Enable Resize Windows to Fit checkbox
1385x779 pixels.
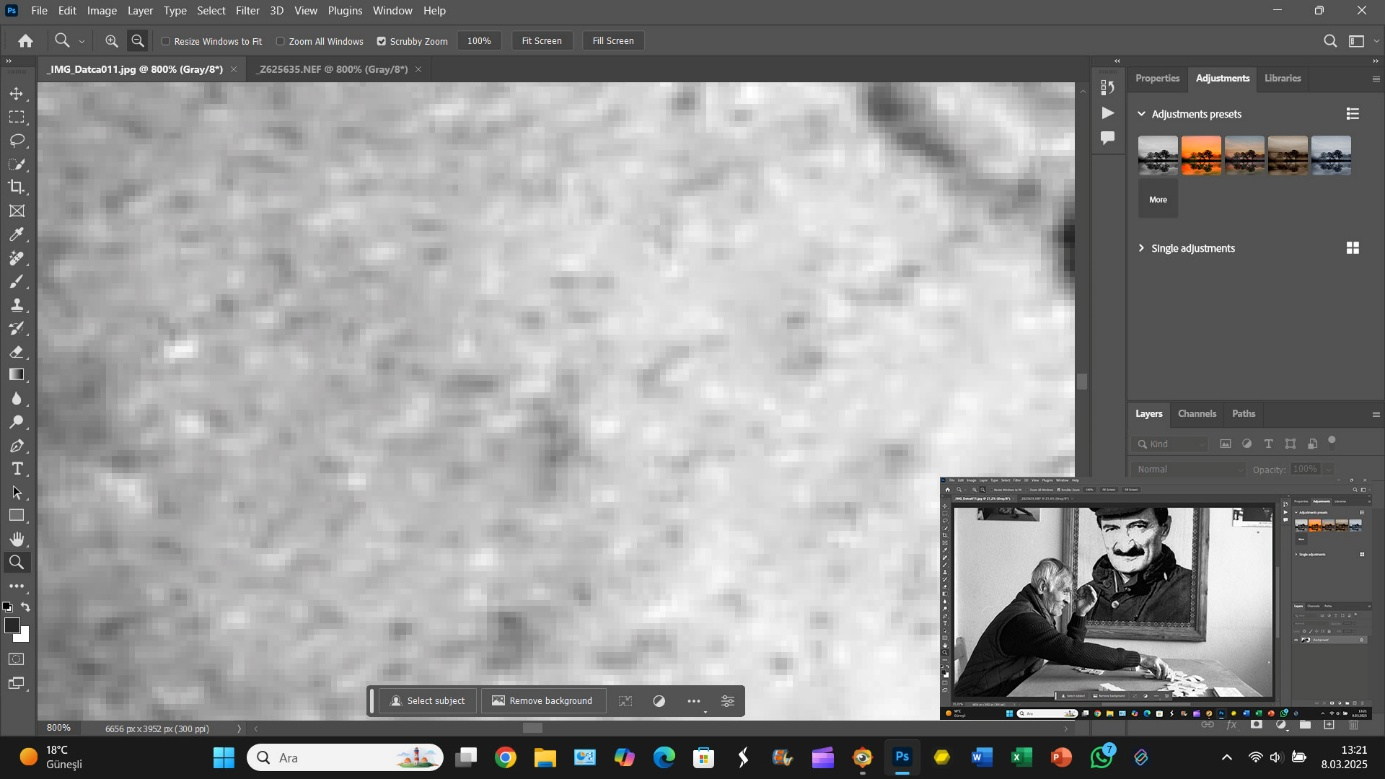click(166, 41)
